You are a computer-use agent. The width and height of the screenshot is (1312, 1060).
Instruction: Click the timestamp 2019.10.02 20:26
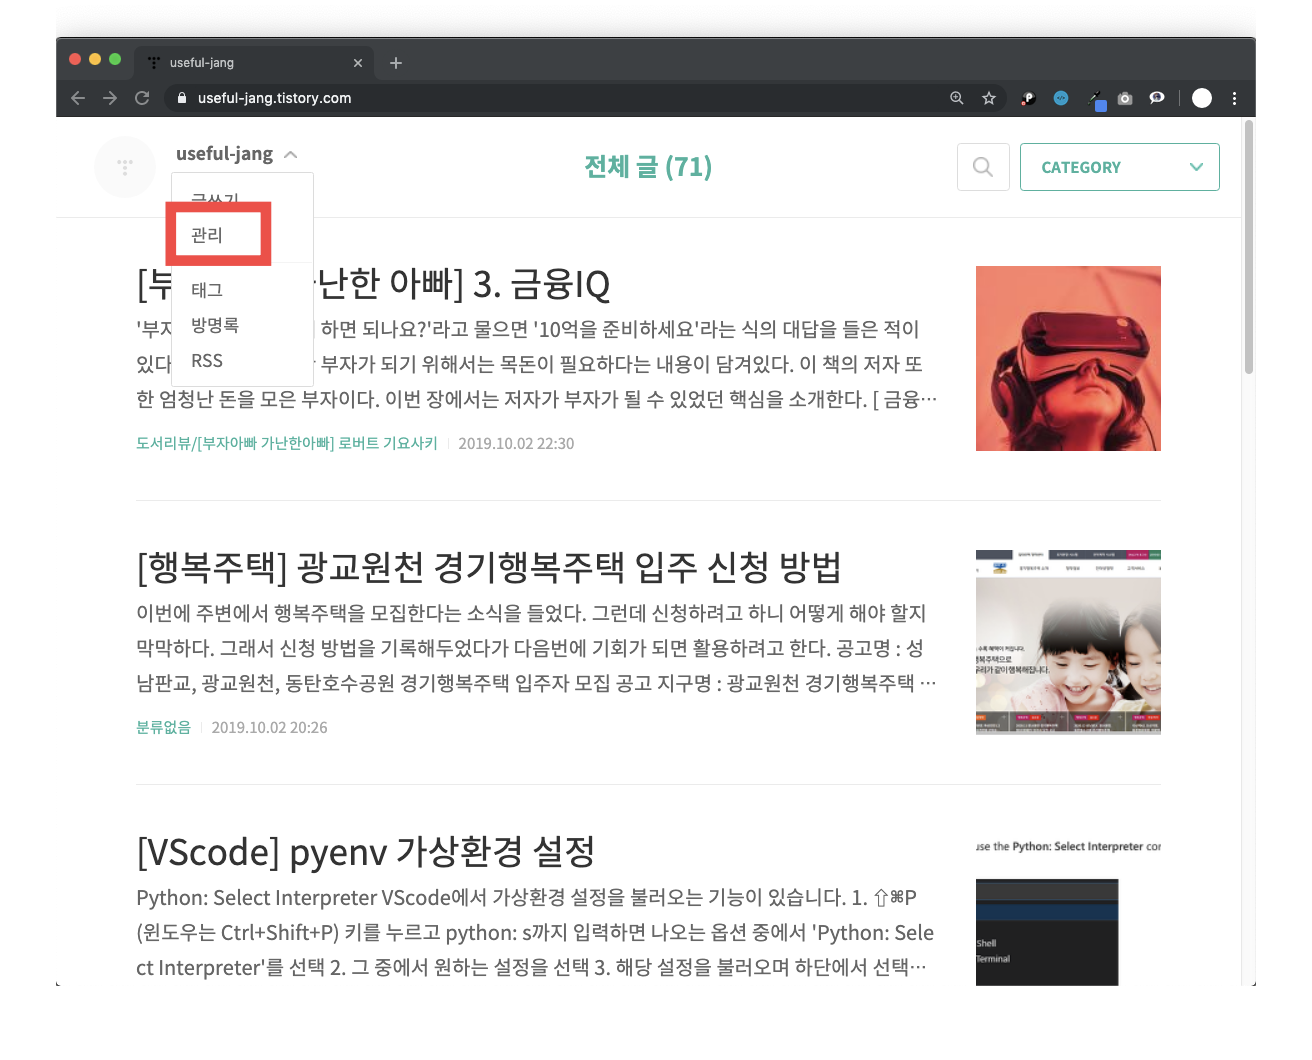point(269,727)
